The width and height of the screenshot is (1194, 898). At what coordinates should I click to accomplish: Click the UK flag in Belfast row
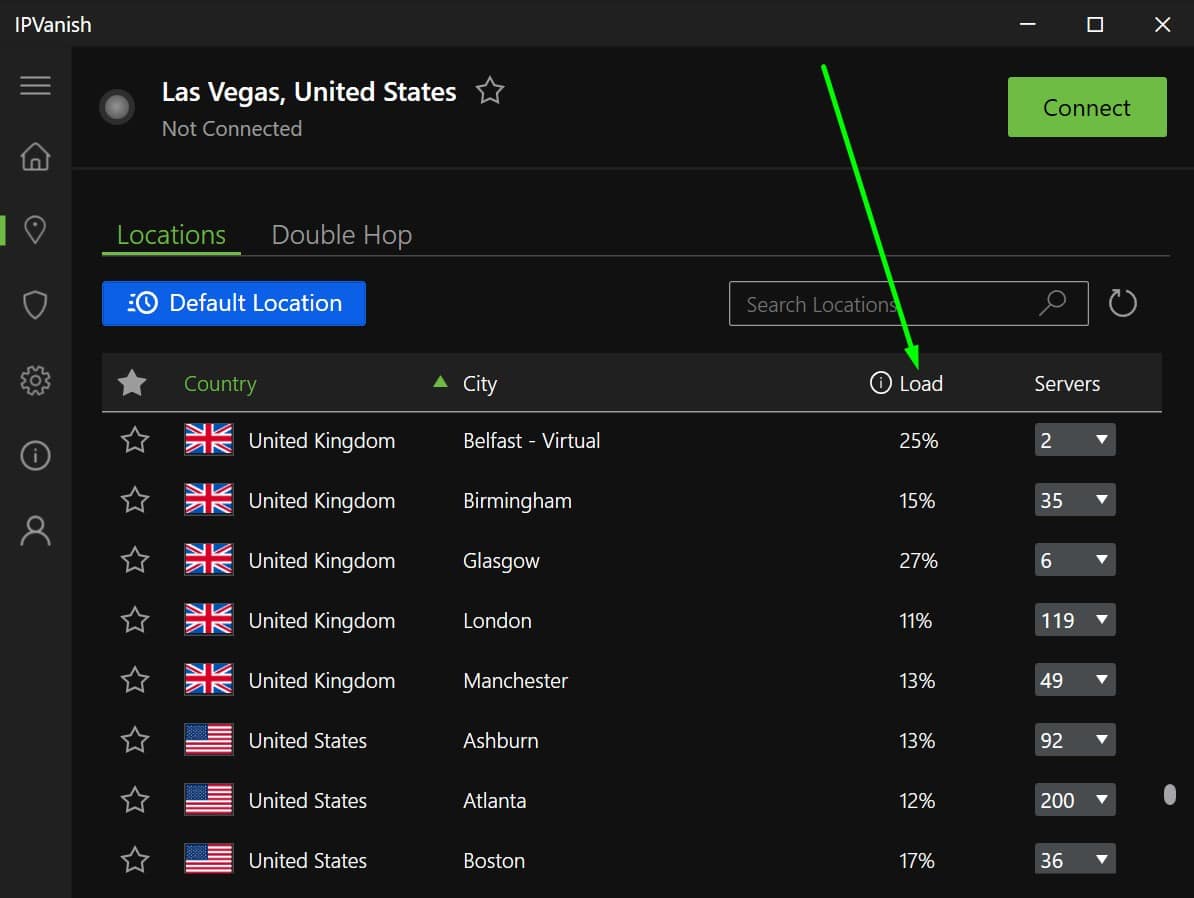coord(209,439)
